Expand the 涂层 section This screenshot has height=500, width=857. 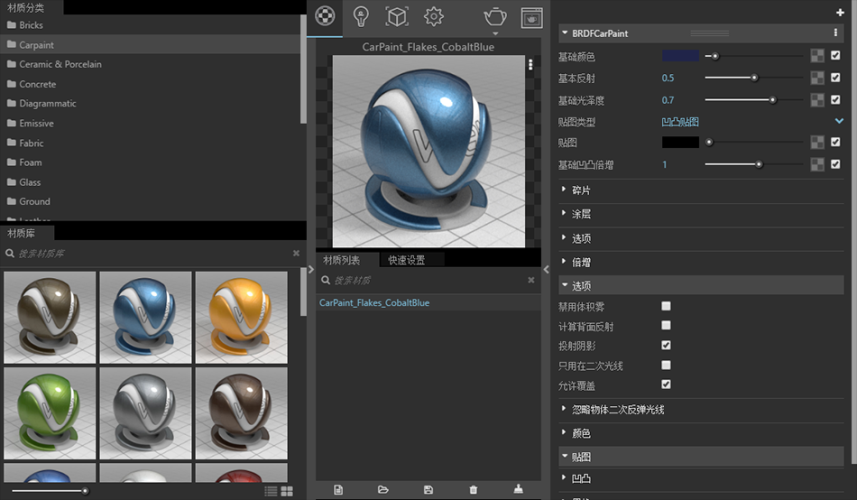coord(563,213)
